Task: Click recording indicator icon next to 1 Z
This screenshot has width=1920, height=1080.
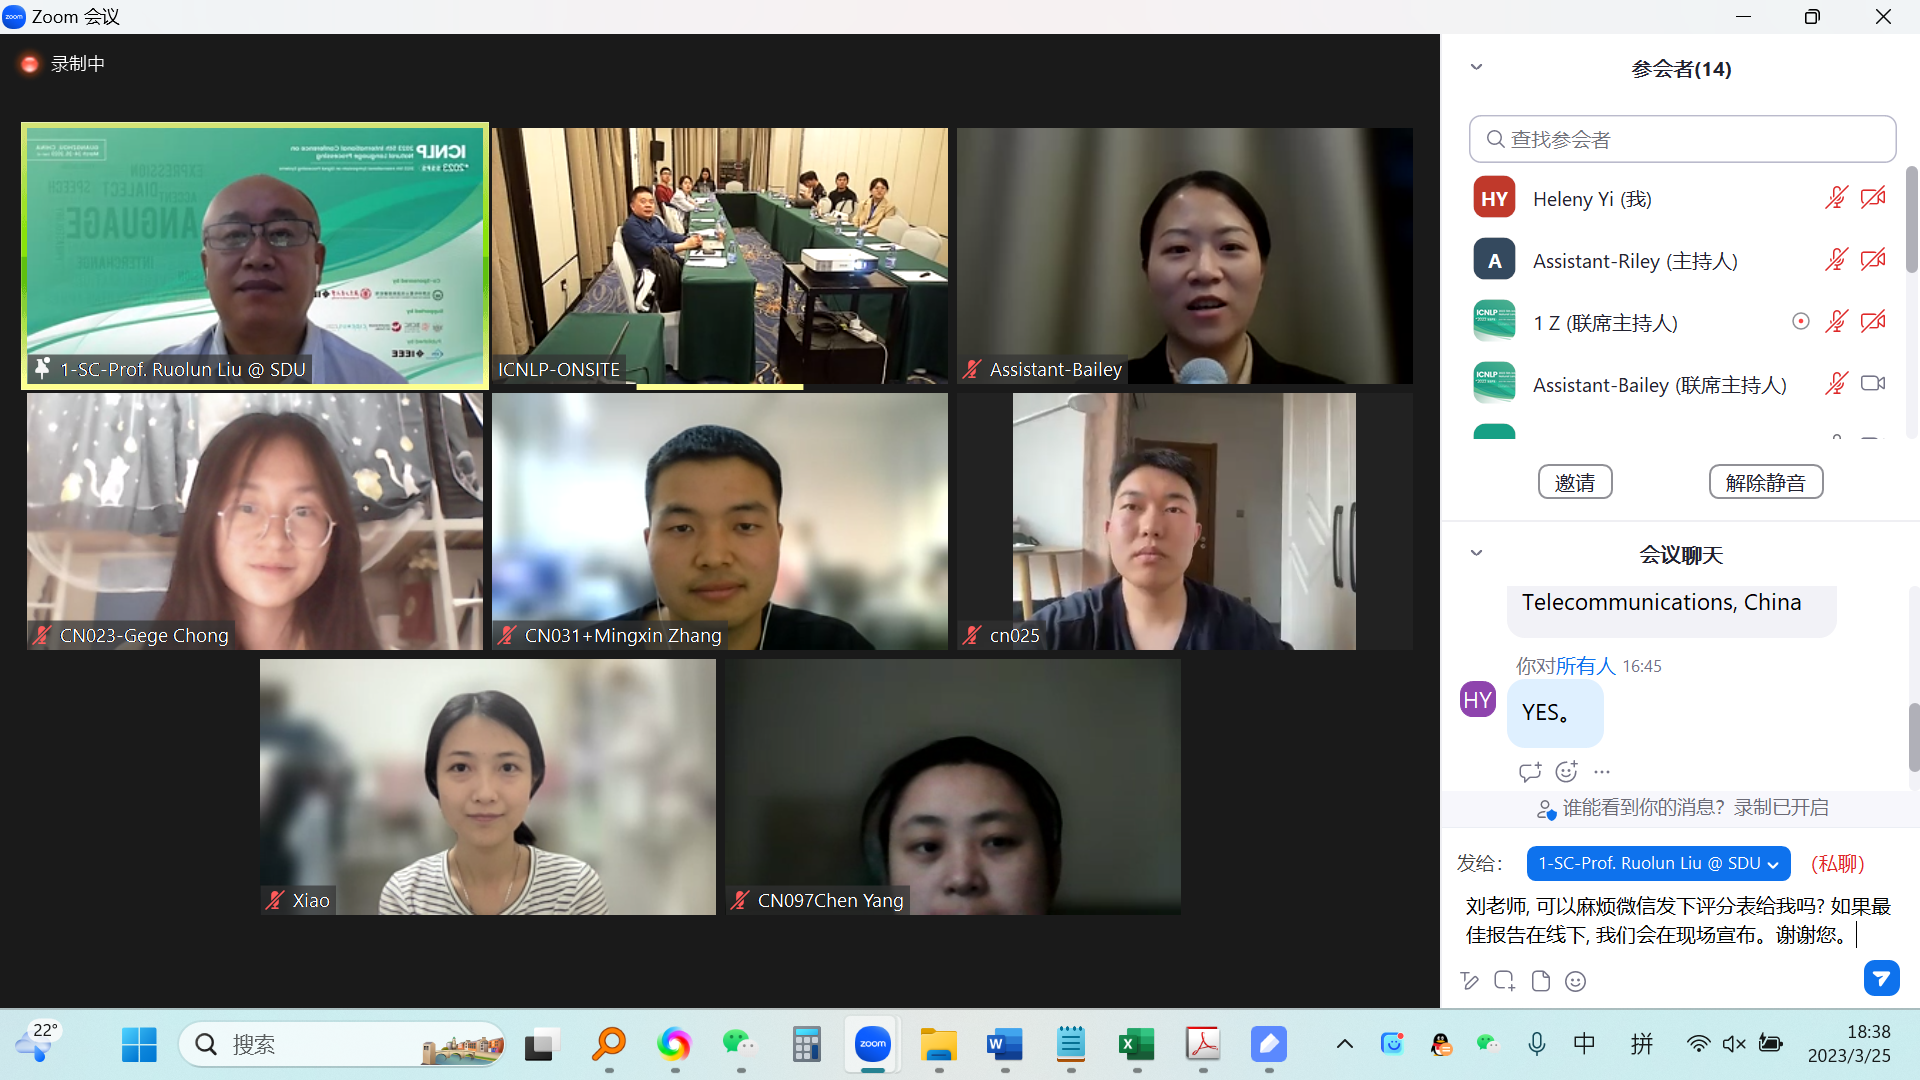Action: pyautogui.click(x=1801, y=322)
